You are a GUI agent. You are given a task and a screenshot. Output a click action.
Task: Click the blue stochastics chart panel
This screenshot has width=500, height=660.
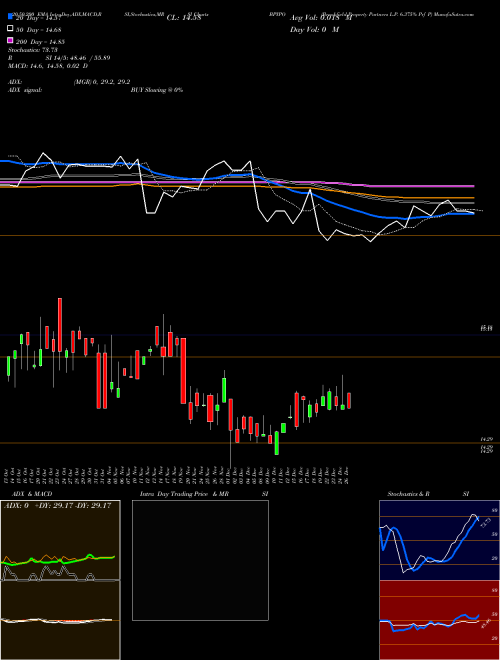coord(439,540)
